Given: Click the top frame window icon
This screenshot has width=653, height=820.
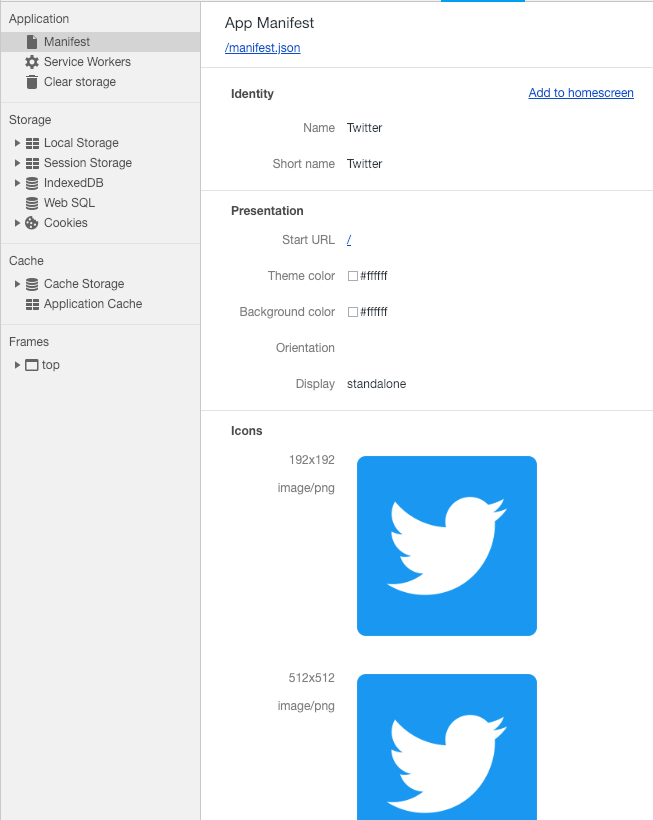Looking at the screenshot, I should coord(32,365).
